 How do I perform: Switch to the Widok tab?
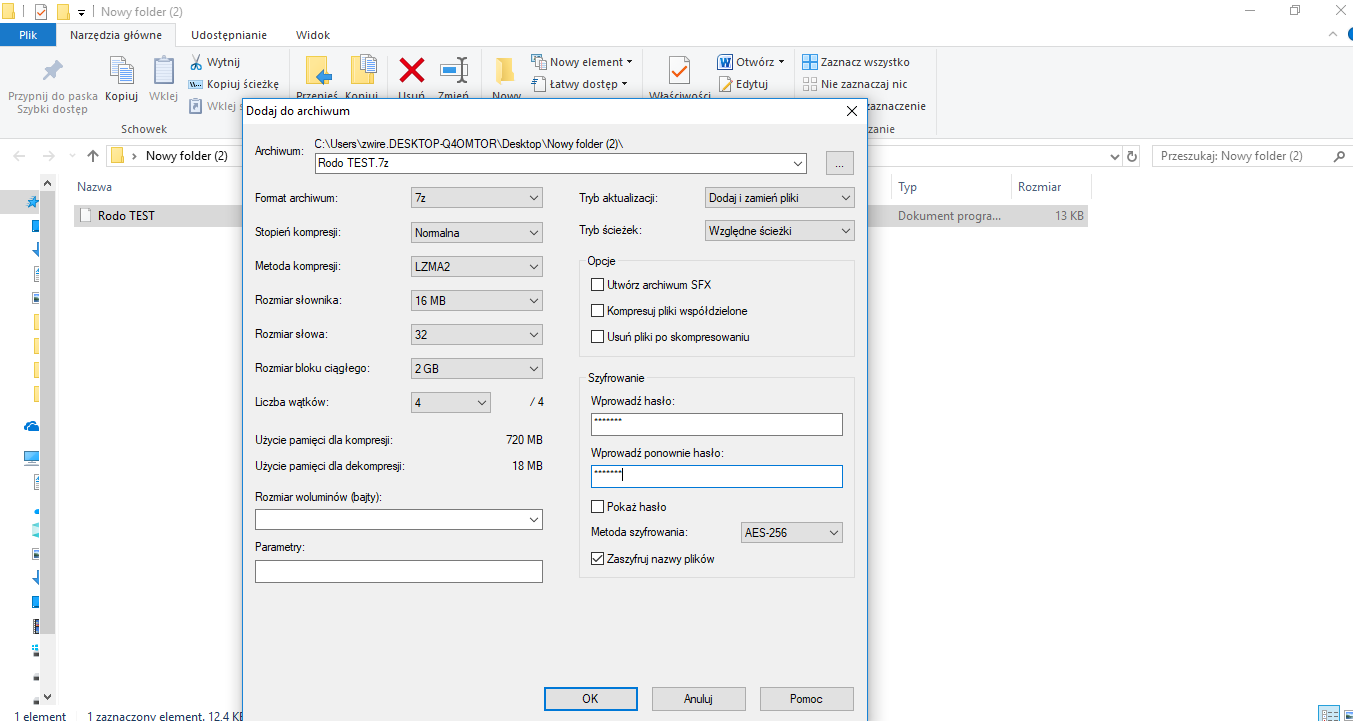click(x=313, y=35)
